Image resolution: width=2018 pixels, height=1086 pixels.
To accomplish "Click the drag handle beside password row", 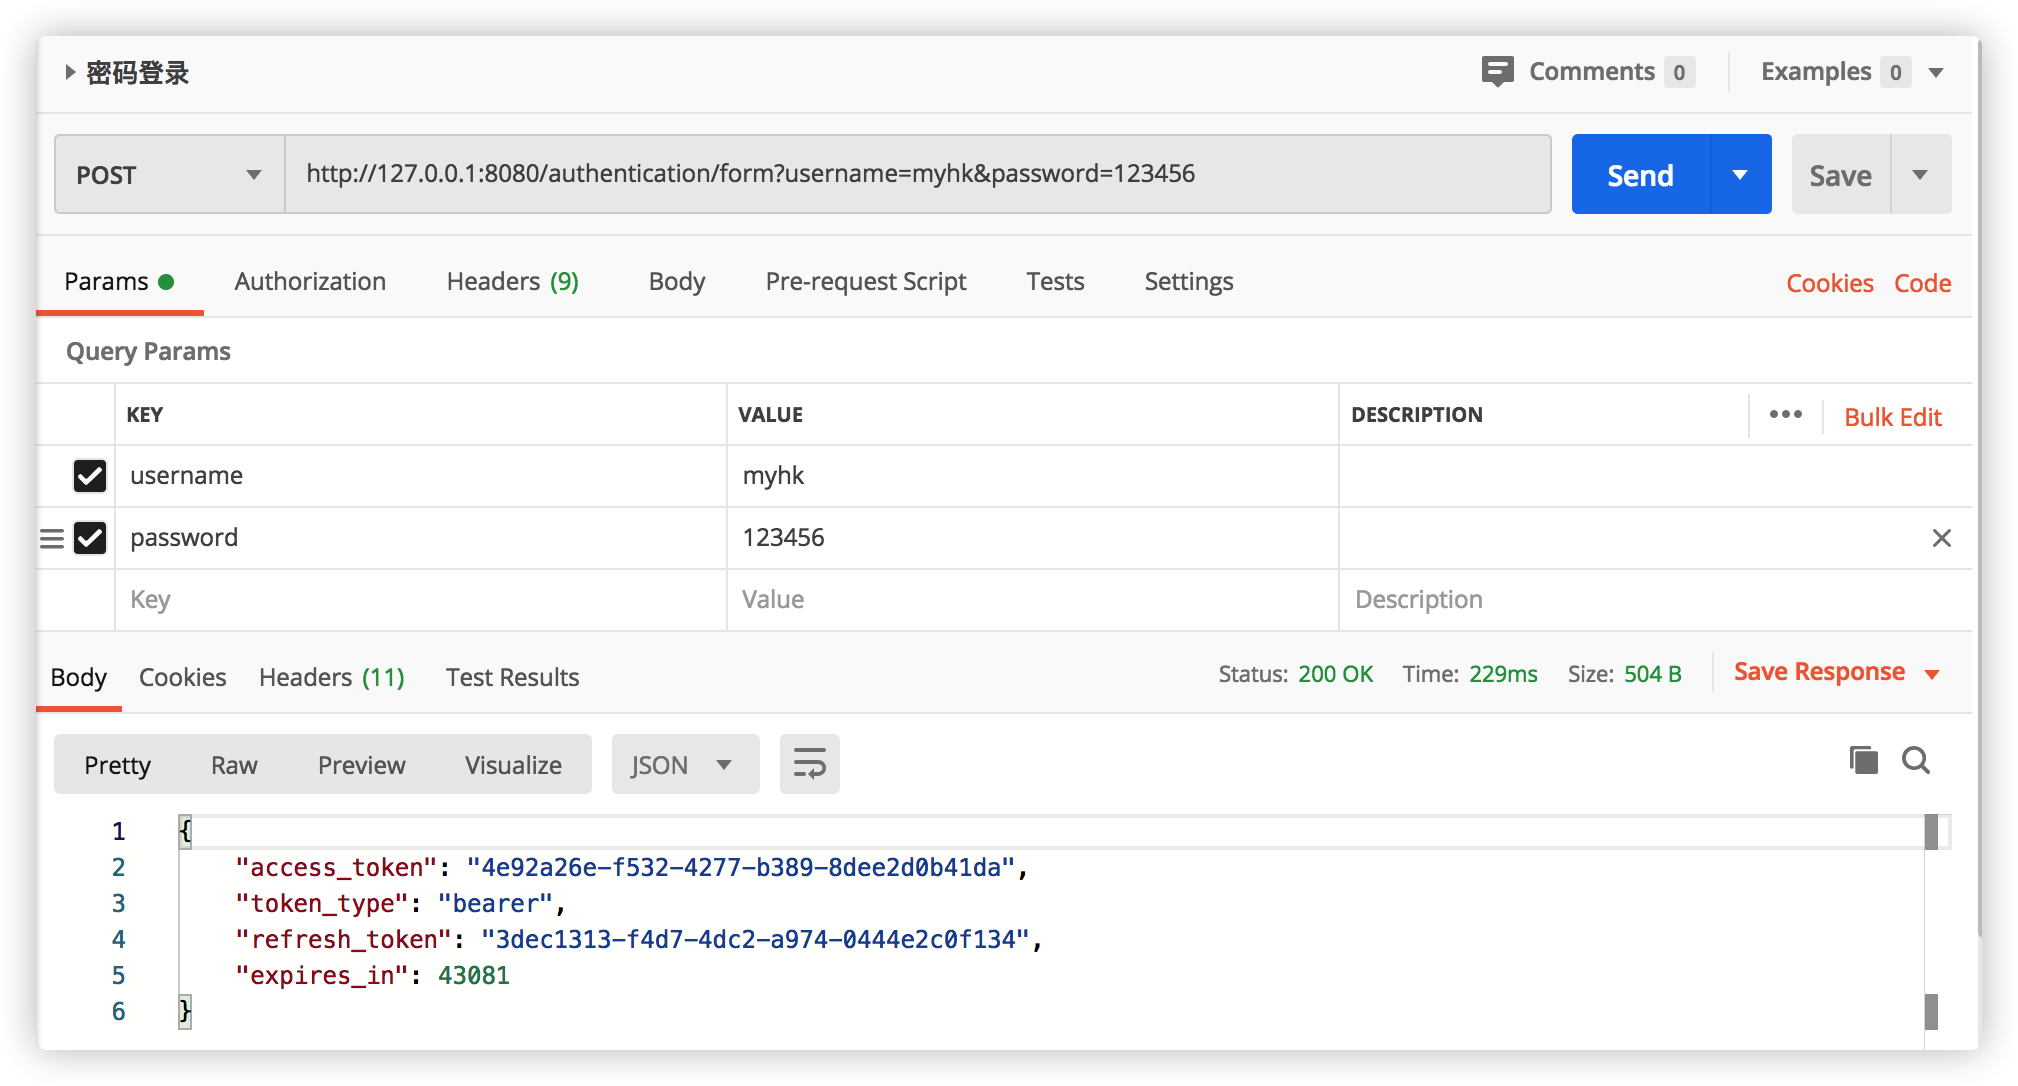I will coord(52,539).
